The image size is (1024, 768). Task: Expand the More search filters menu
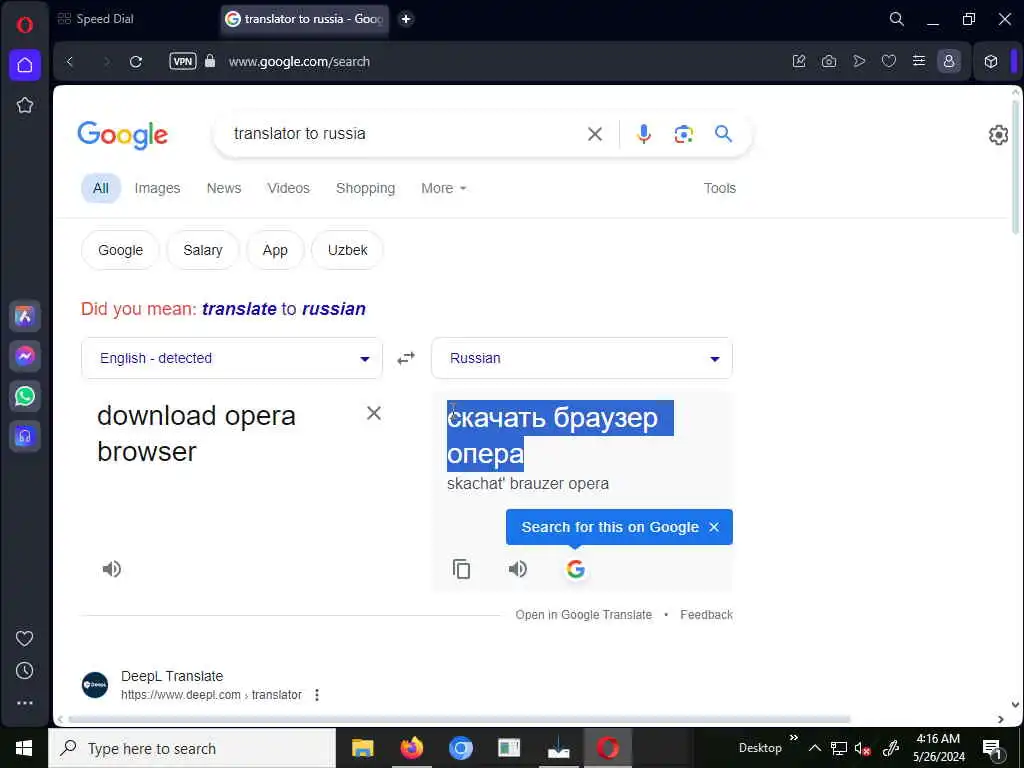point(443,188)
